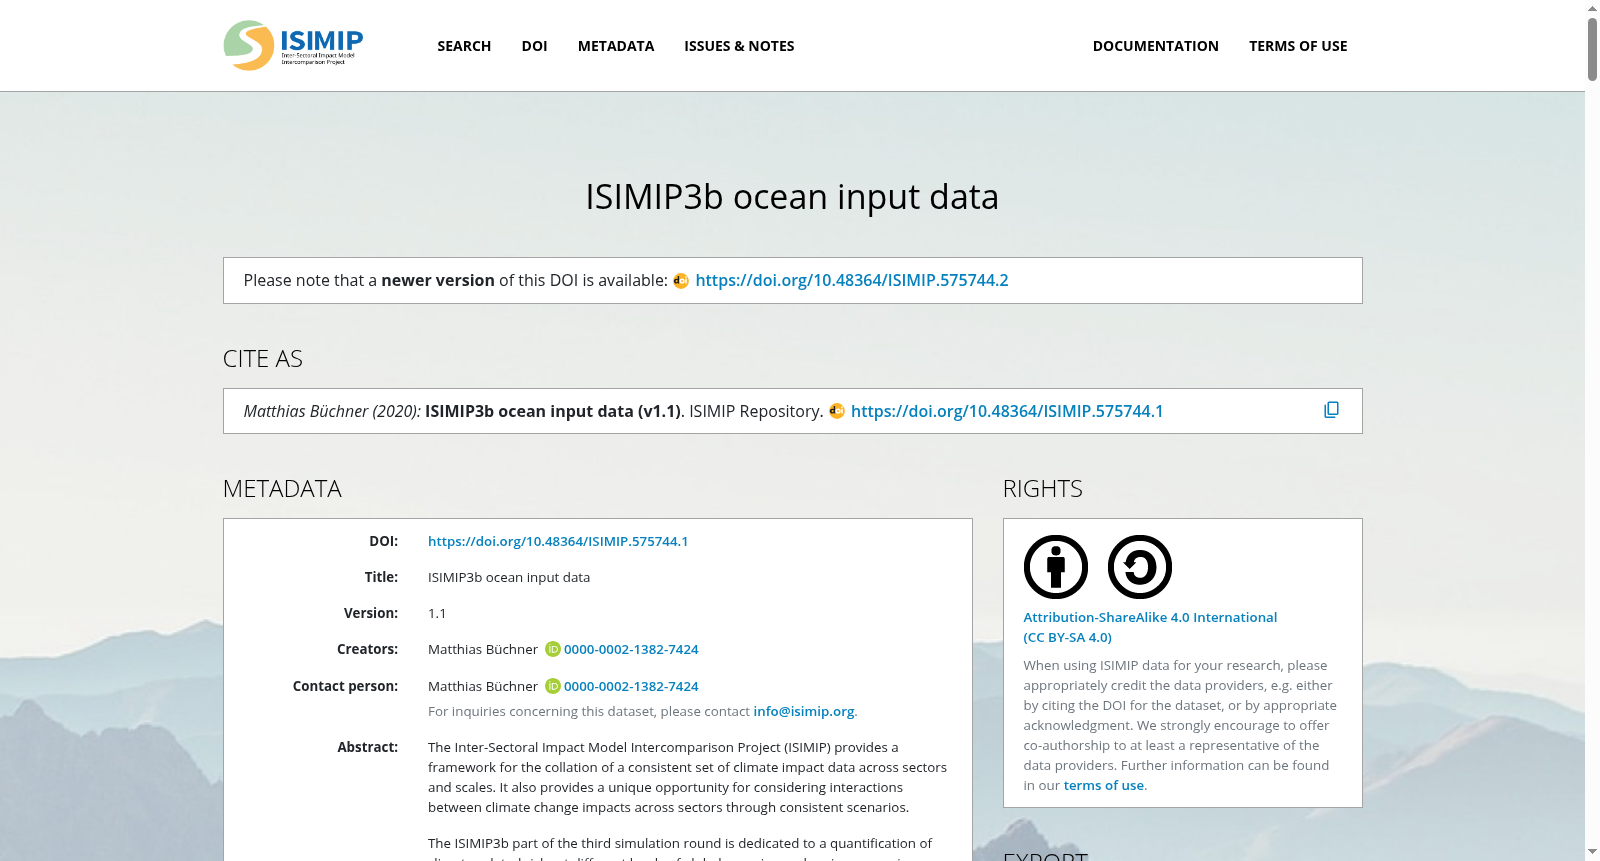Image resolution: width=1600 pixels, height=861 pixels.
Task: Click the scrollbar up arrow
Action: click(x=1592, y=8)
